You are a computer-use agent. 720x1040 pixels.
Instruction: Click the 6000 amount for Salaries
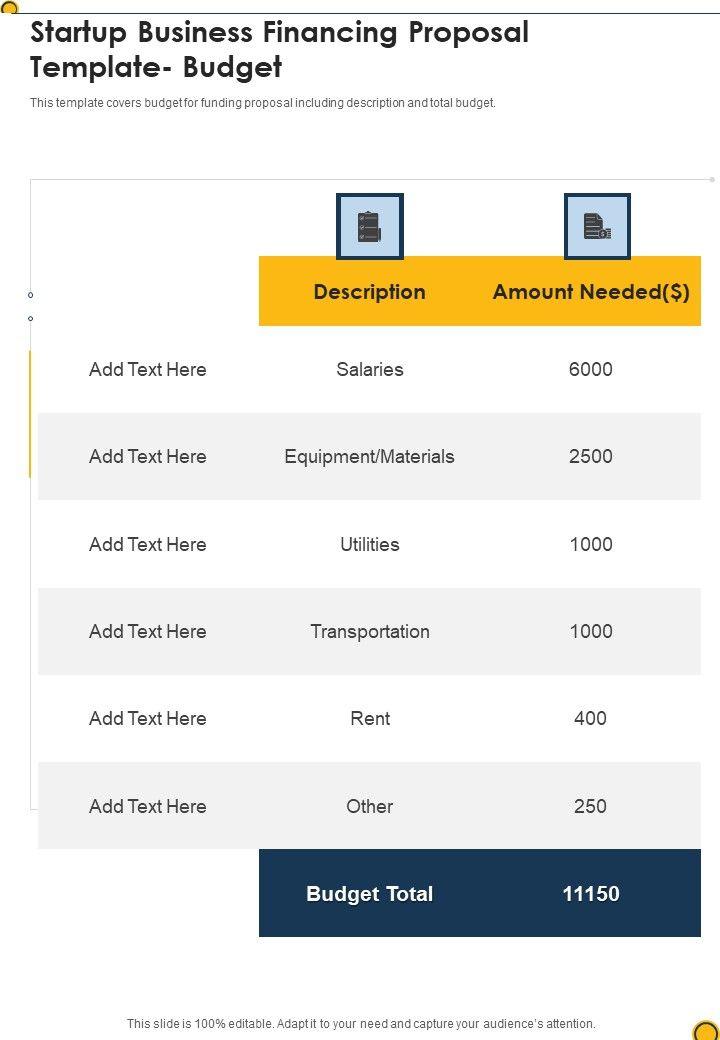click(x=590, y=369)
